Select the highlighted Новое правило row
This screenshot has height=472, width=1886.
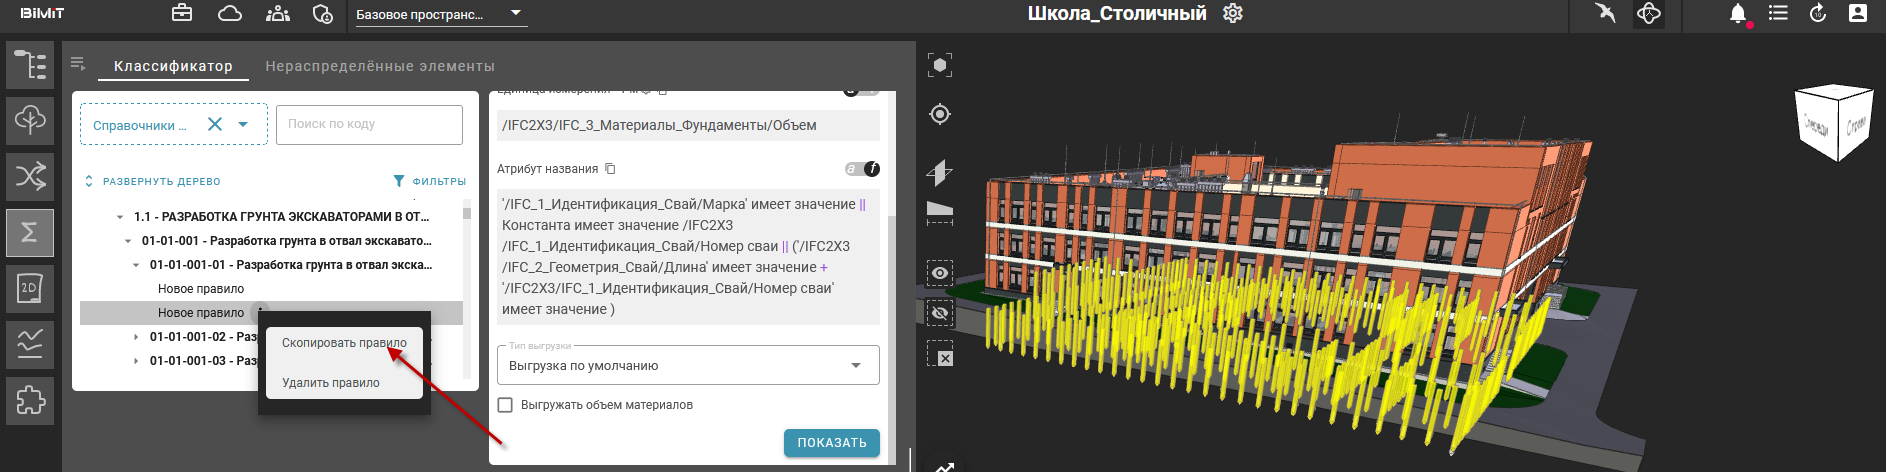[271, 313]
